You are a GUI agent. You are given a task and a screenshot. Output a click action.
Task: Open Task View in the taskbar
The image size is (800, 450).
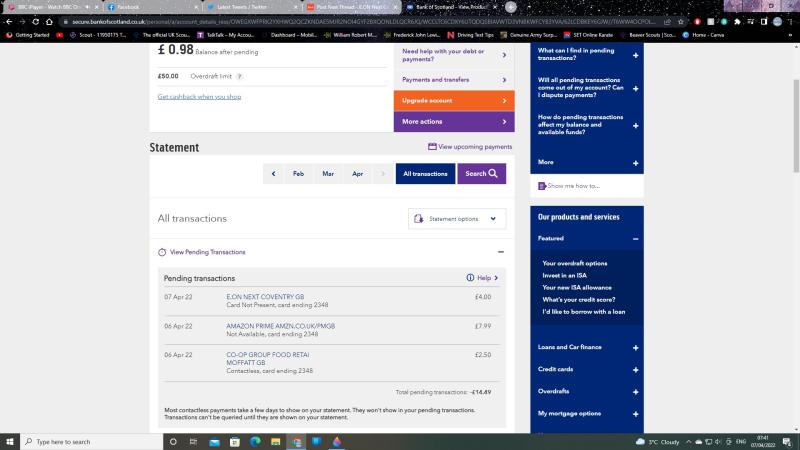pyautogui.click(x=193, y=441)
